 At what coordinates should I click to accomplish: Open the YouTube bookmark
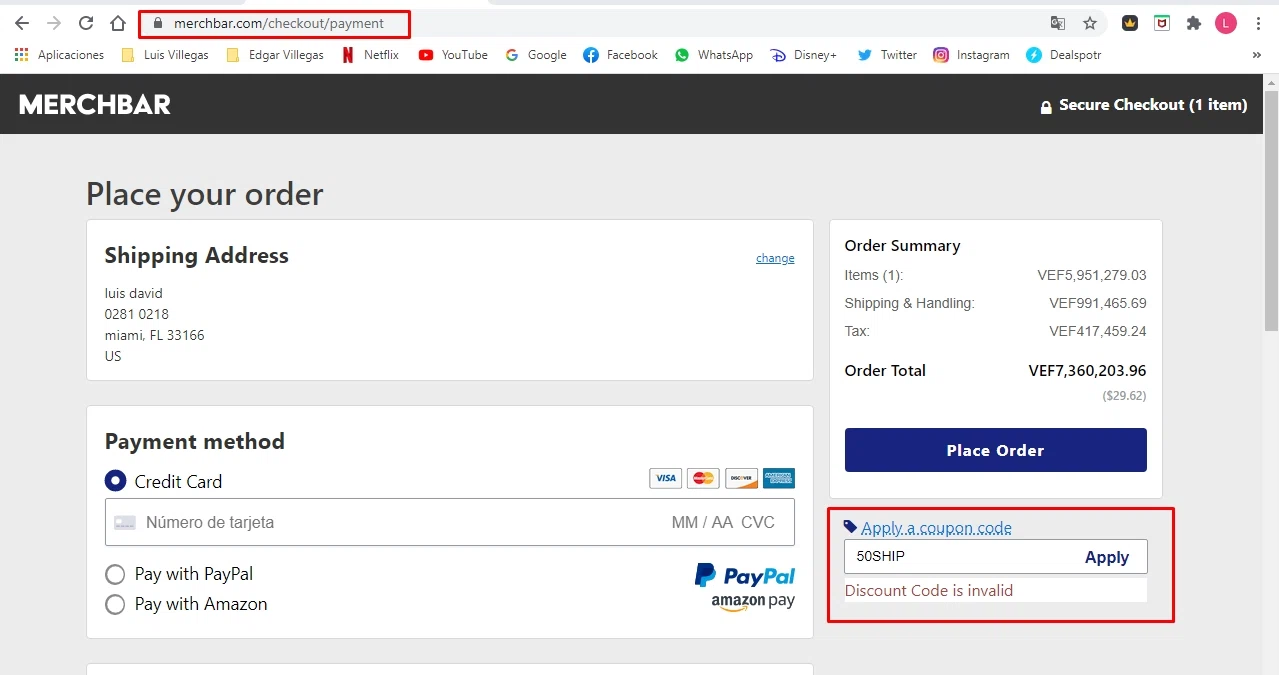(453, 55)
